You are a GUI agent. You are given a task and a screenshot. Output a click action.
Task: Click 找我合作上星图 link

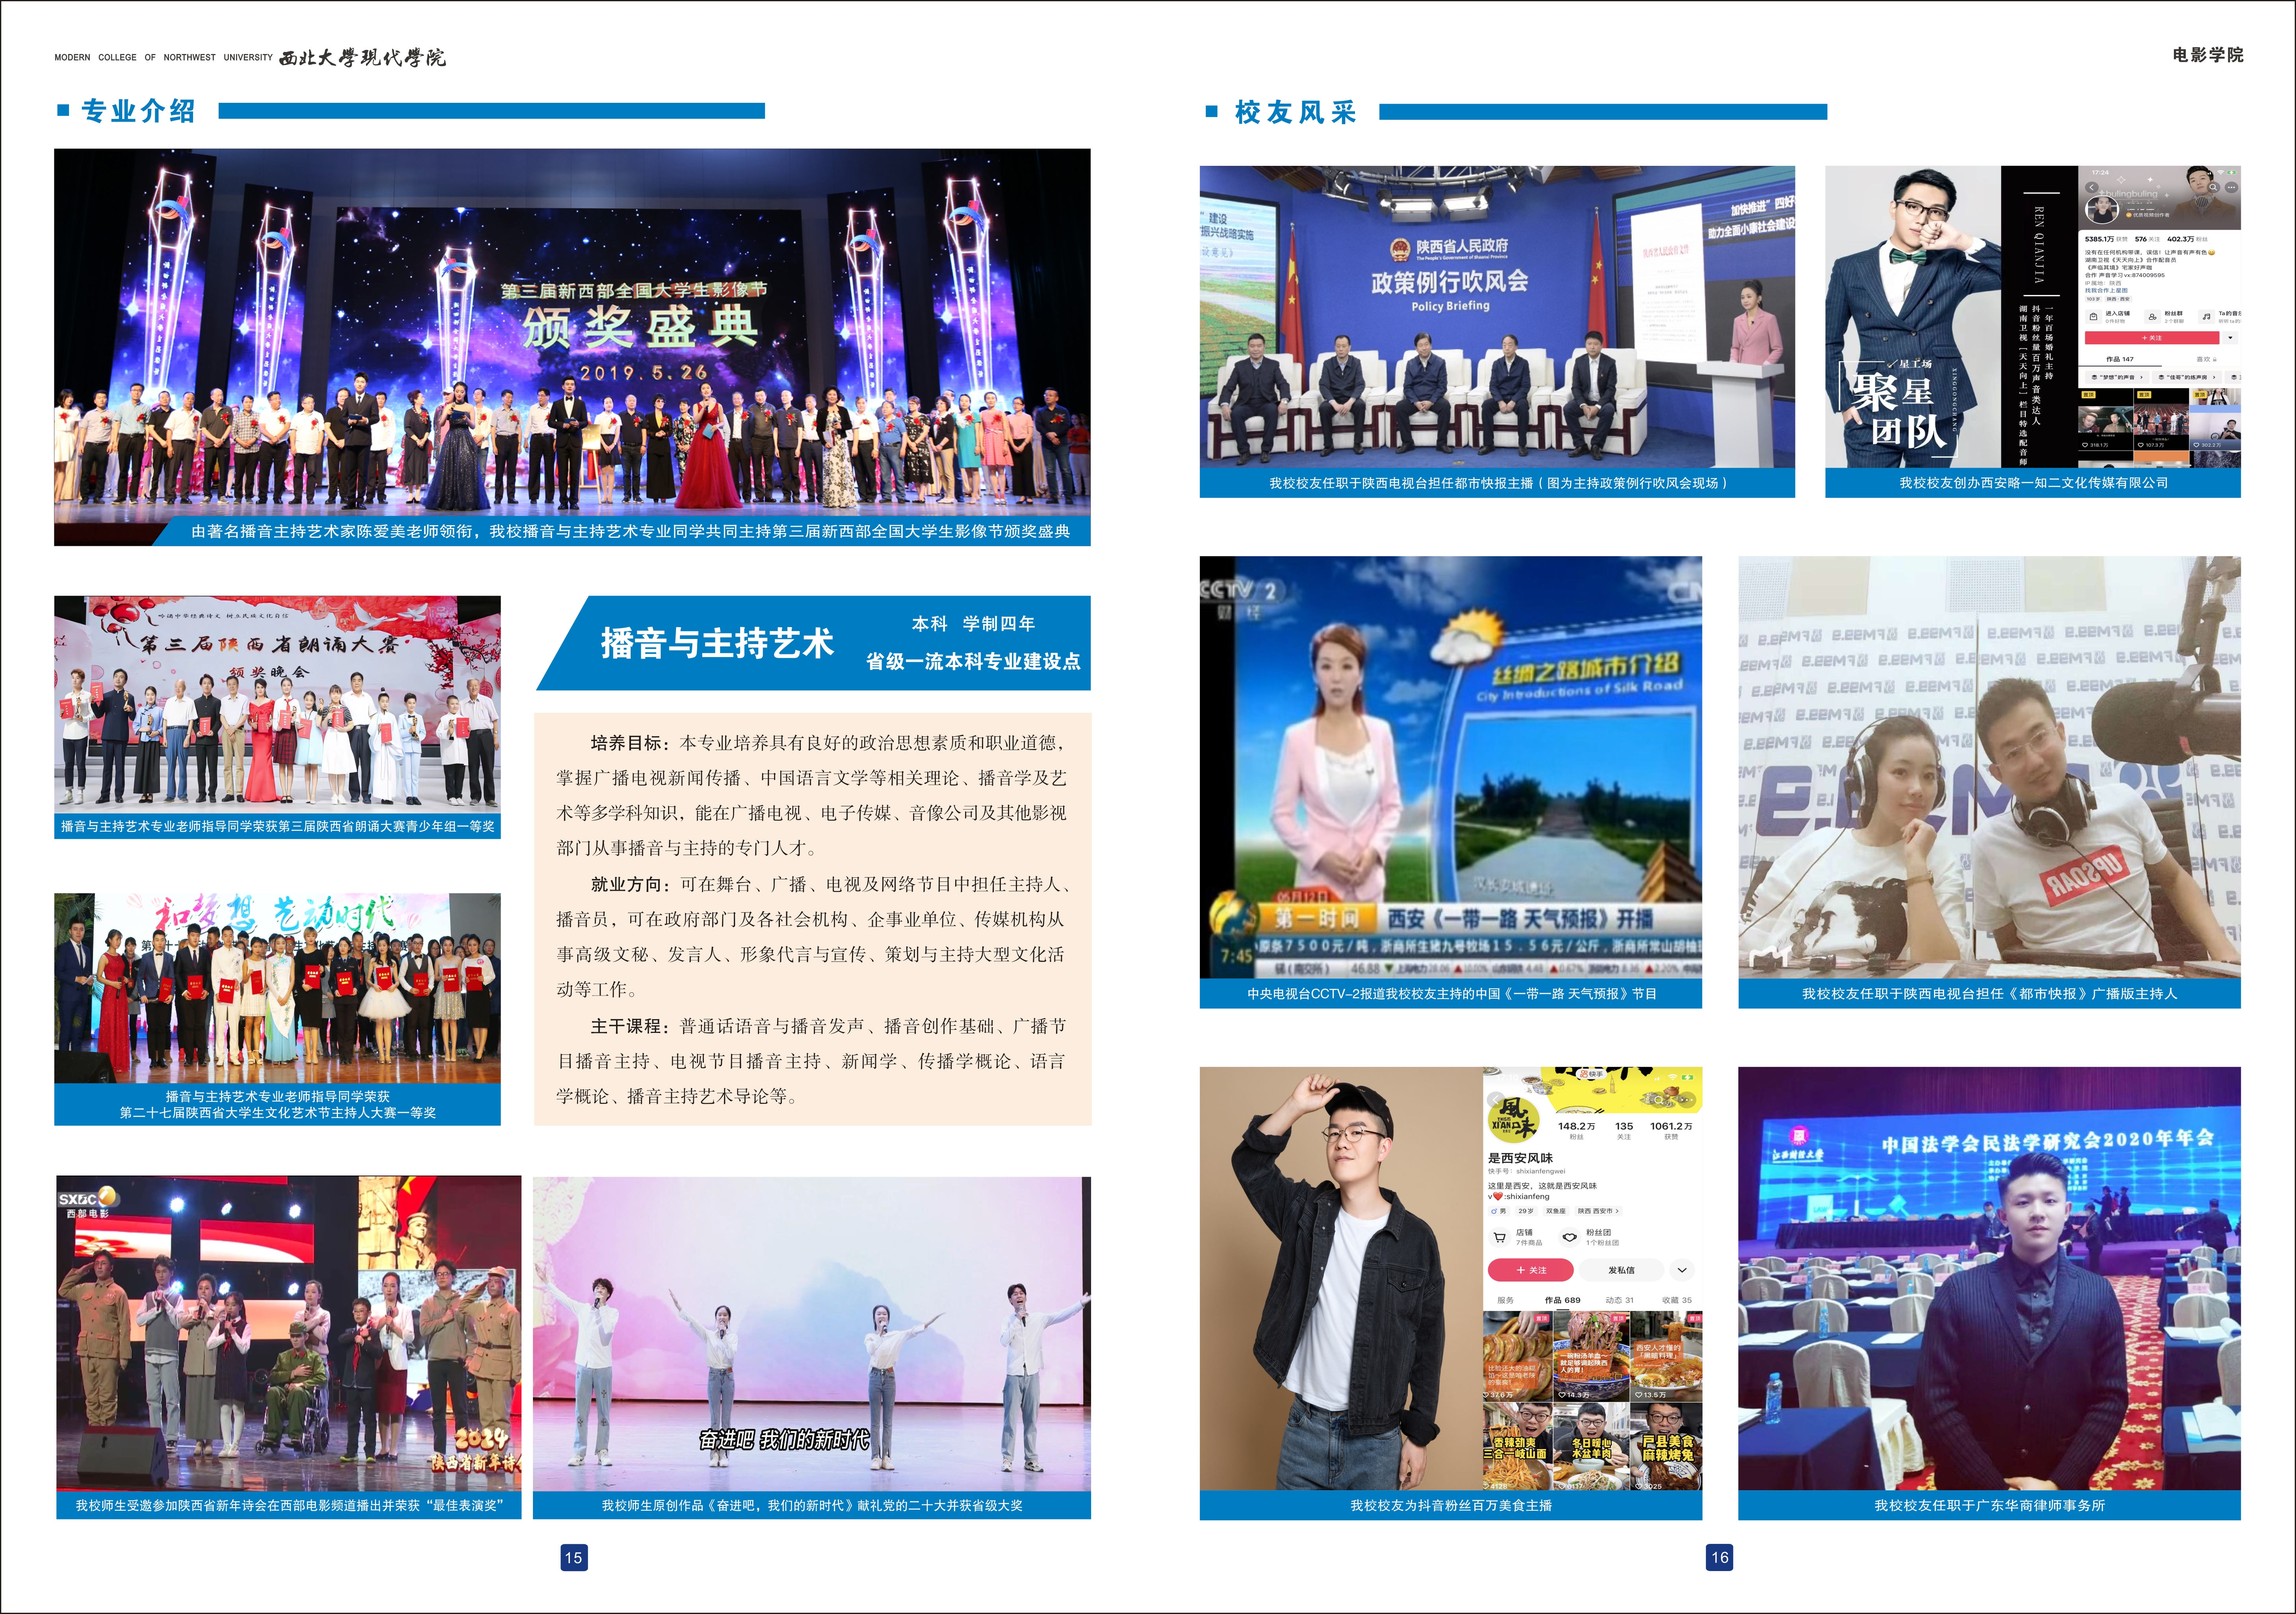2107,290
